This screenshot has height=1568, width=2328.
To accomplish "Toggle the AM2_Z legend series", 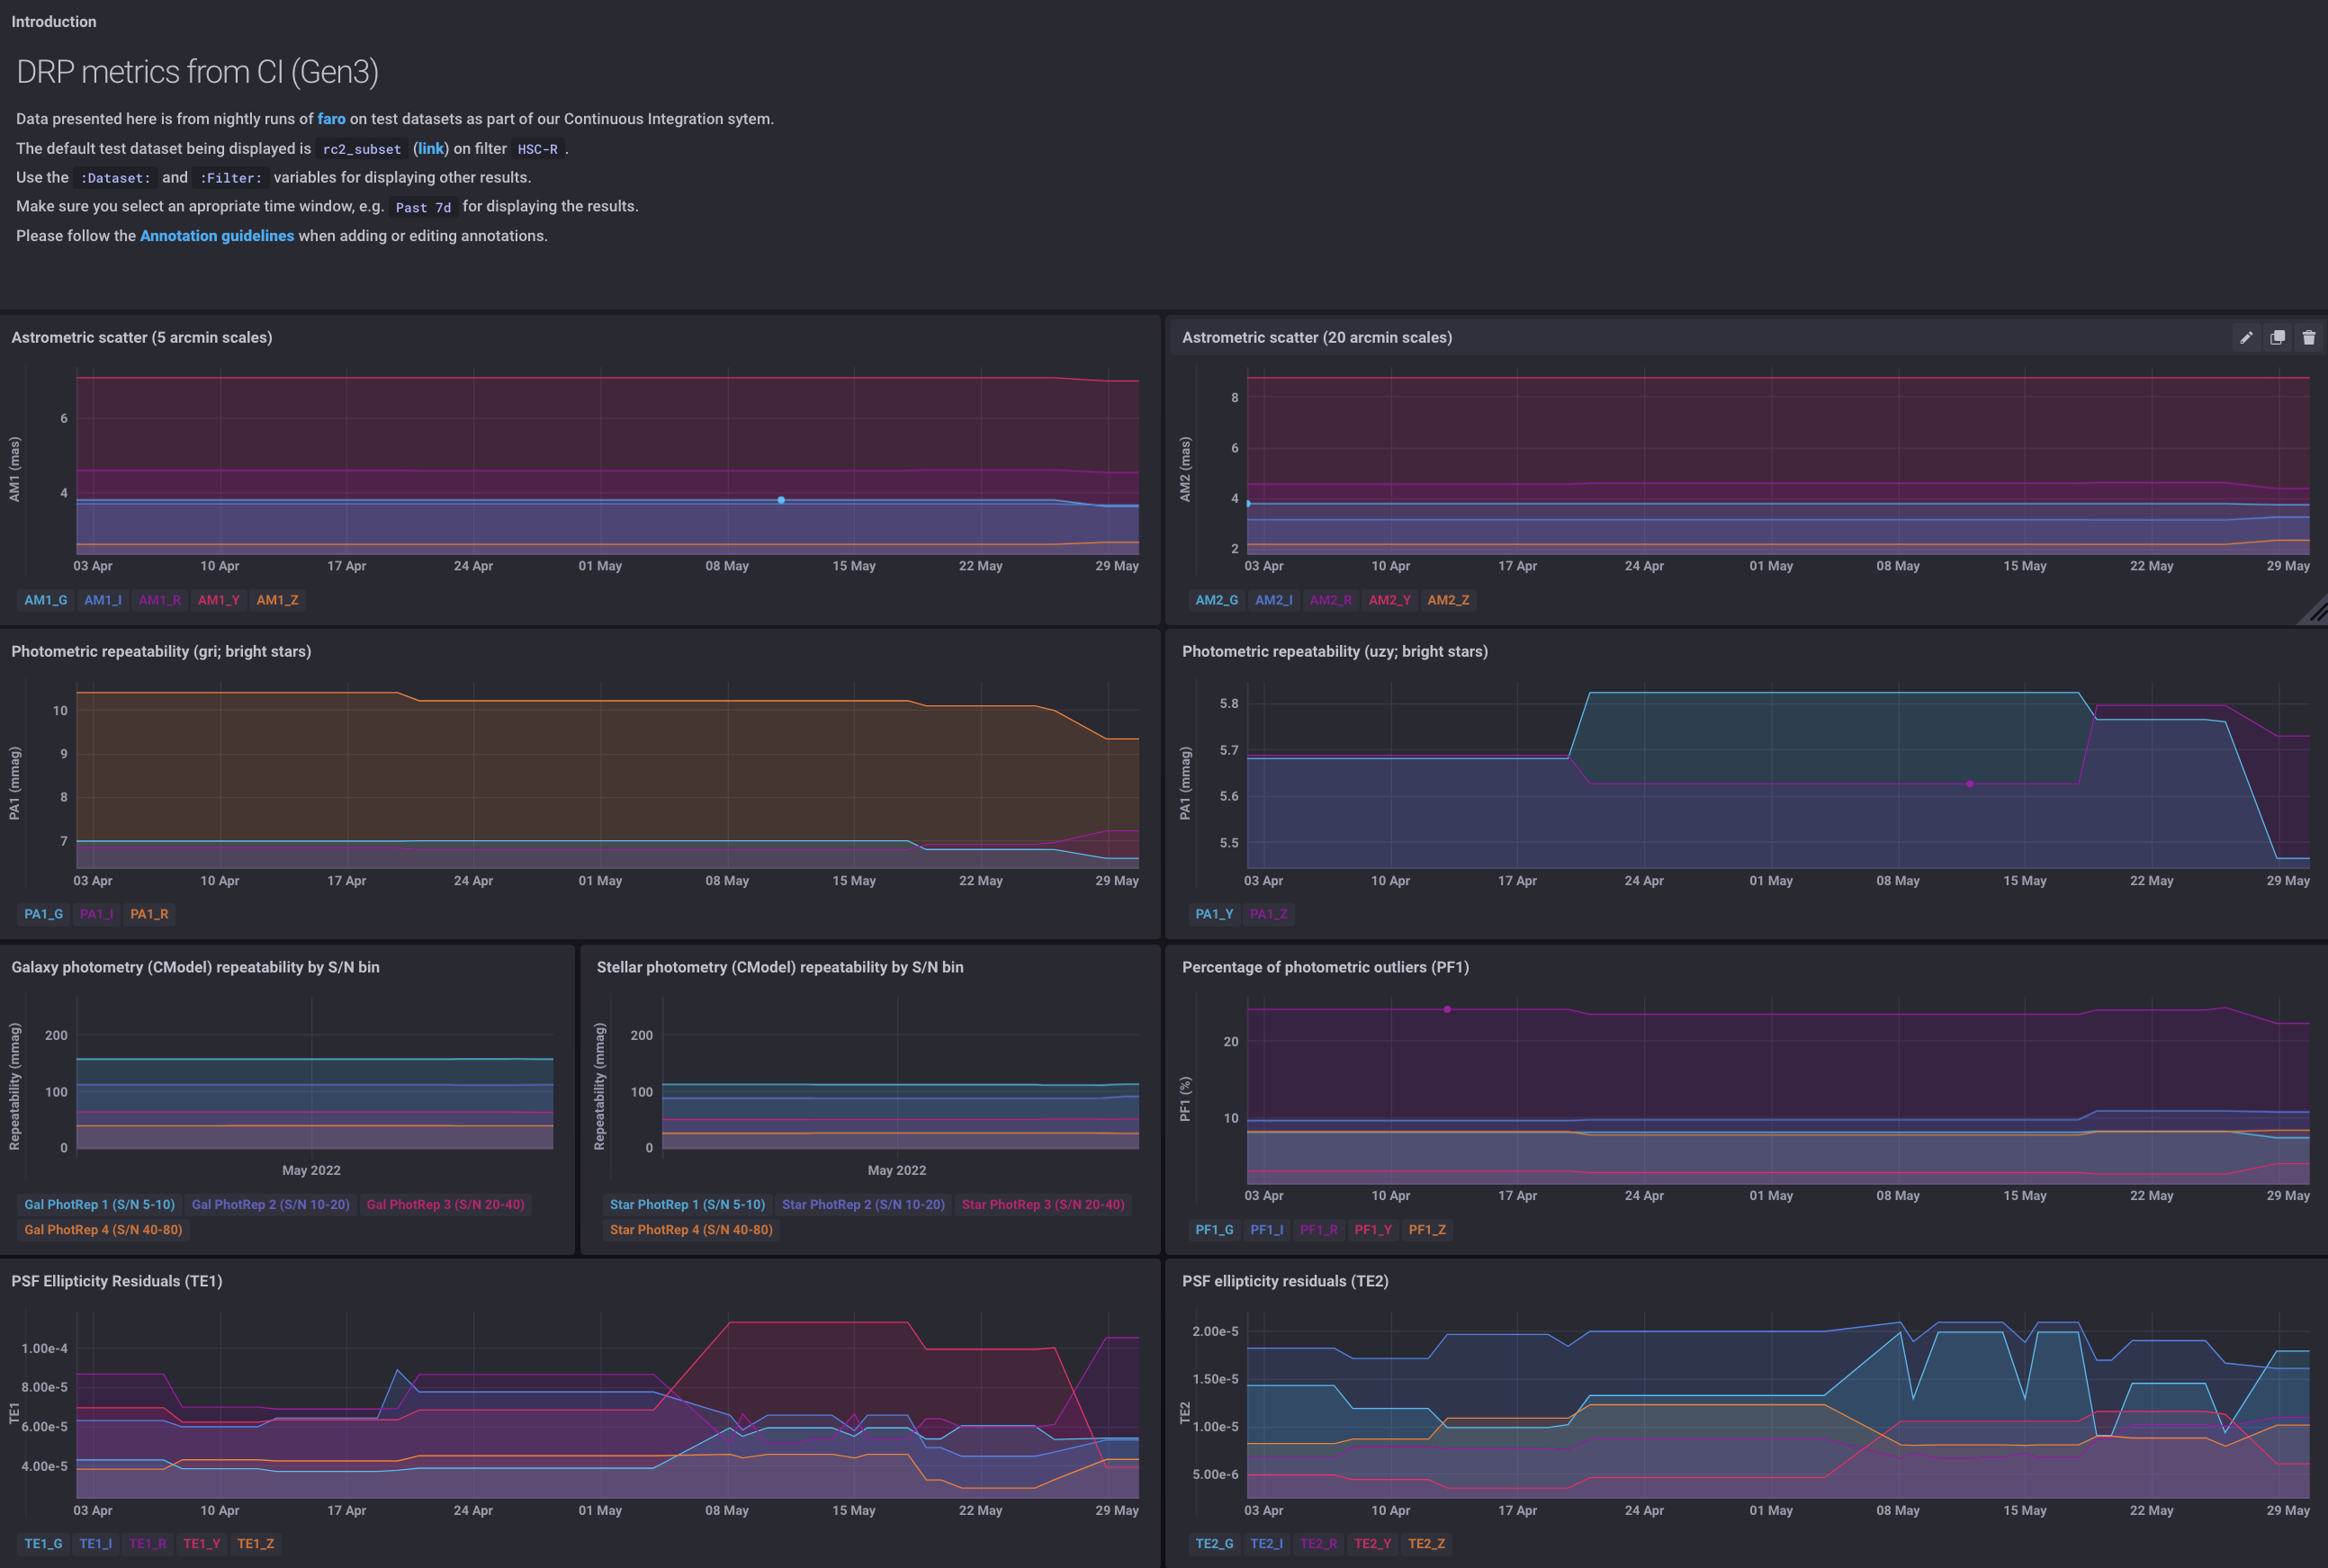I will point(1448,600).
